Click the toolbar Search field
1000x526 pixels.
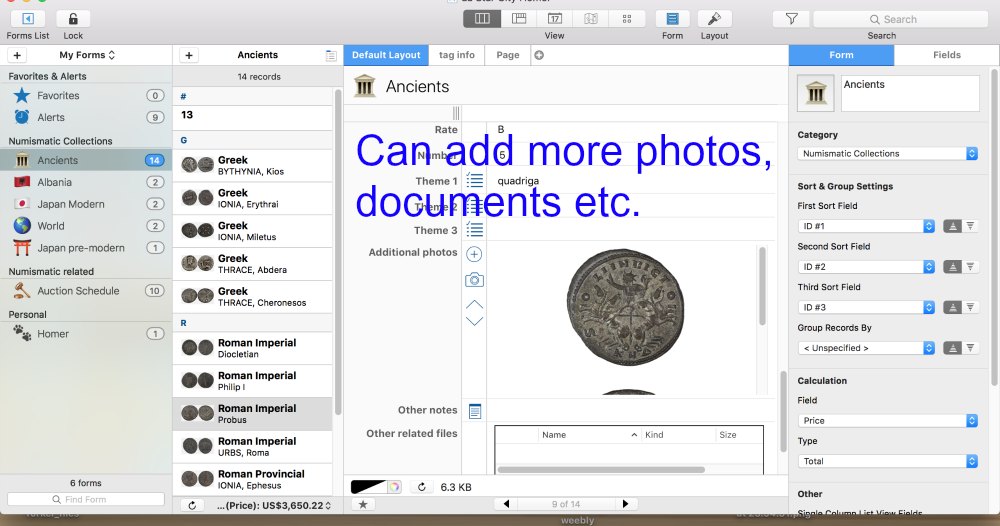[x=900, y=20]
